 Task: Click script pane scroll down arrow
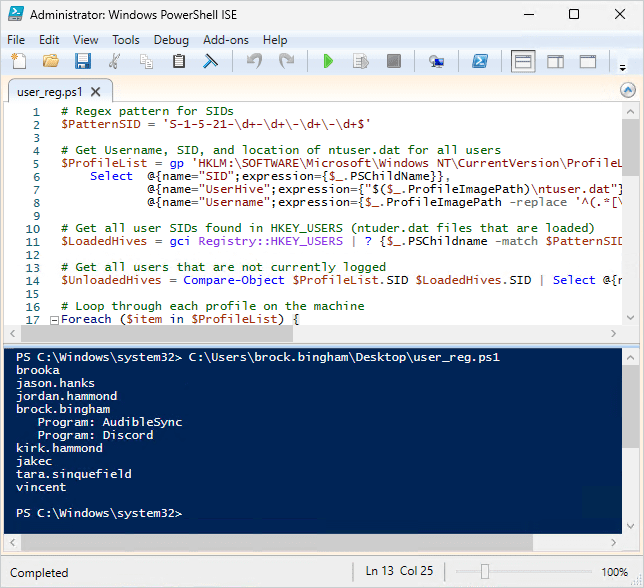(630, 317)
